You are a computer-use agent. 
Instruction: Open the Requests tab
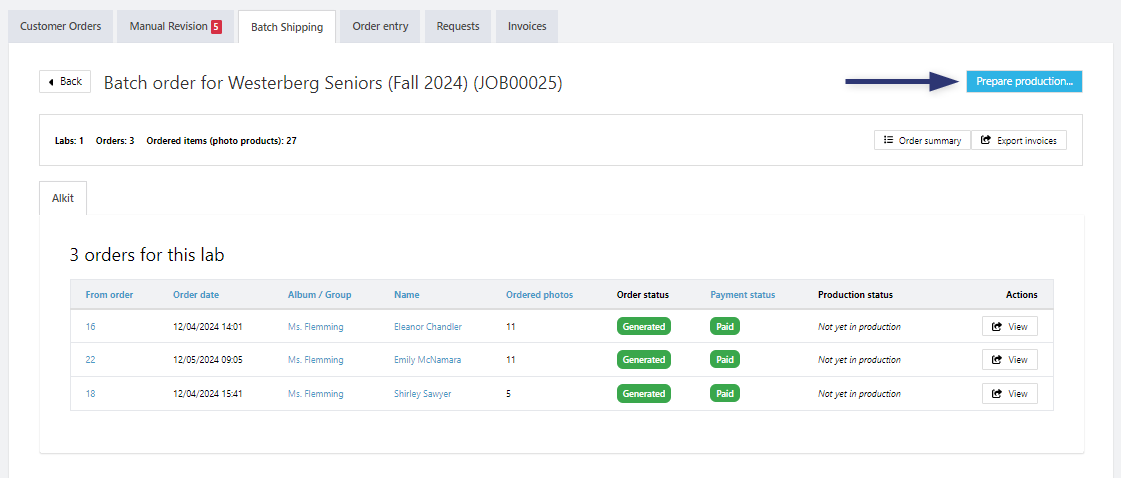[458, 26]
